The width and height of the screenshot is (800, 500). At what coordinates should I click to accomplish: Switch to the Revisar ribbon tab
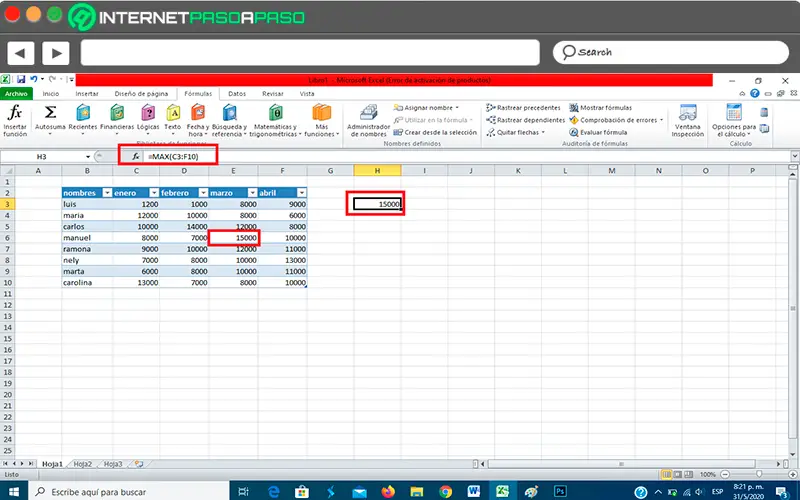click(x=272, y=94)
